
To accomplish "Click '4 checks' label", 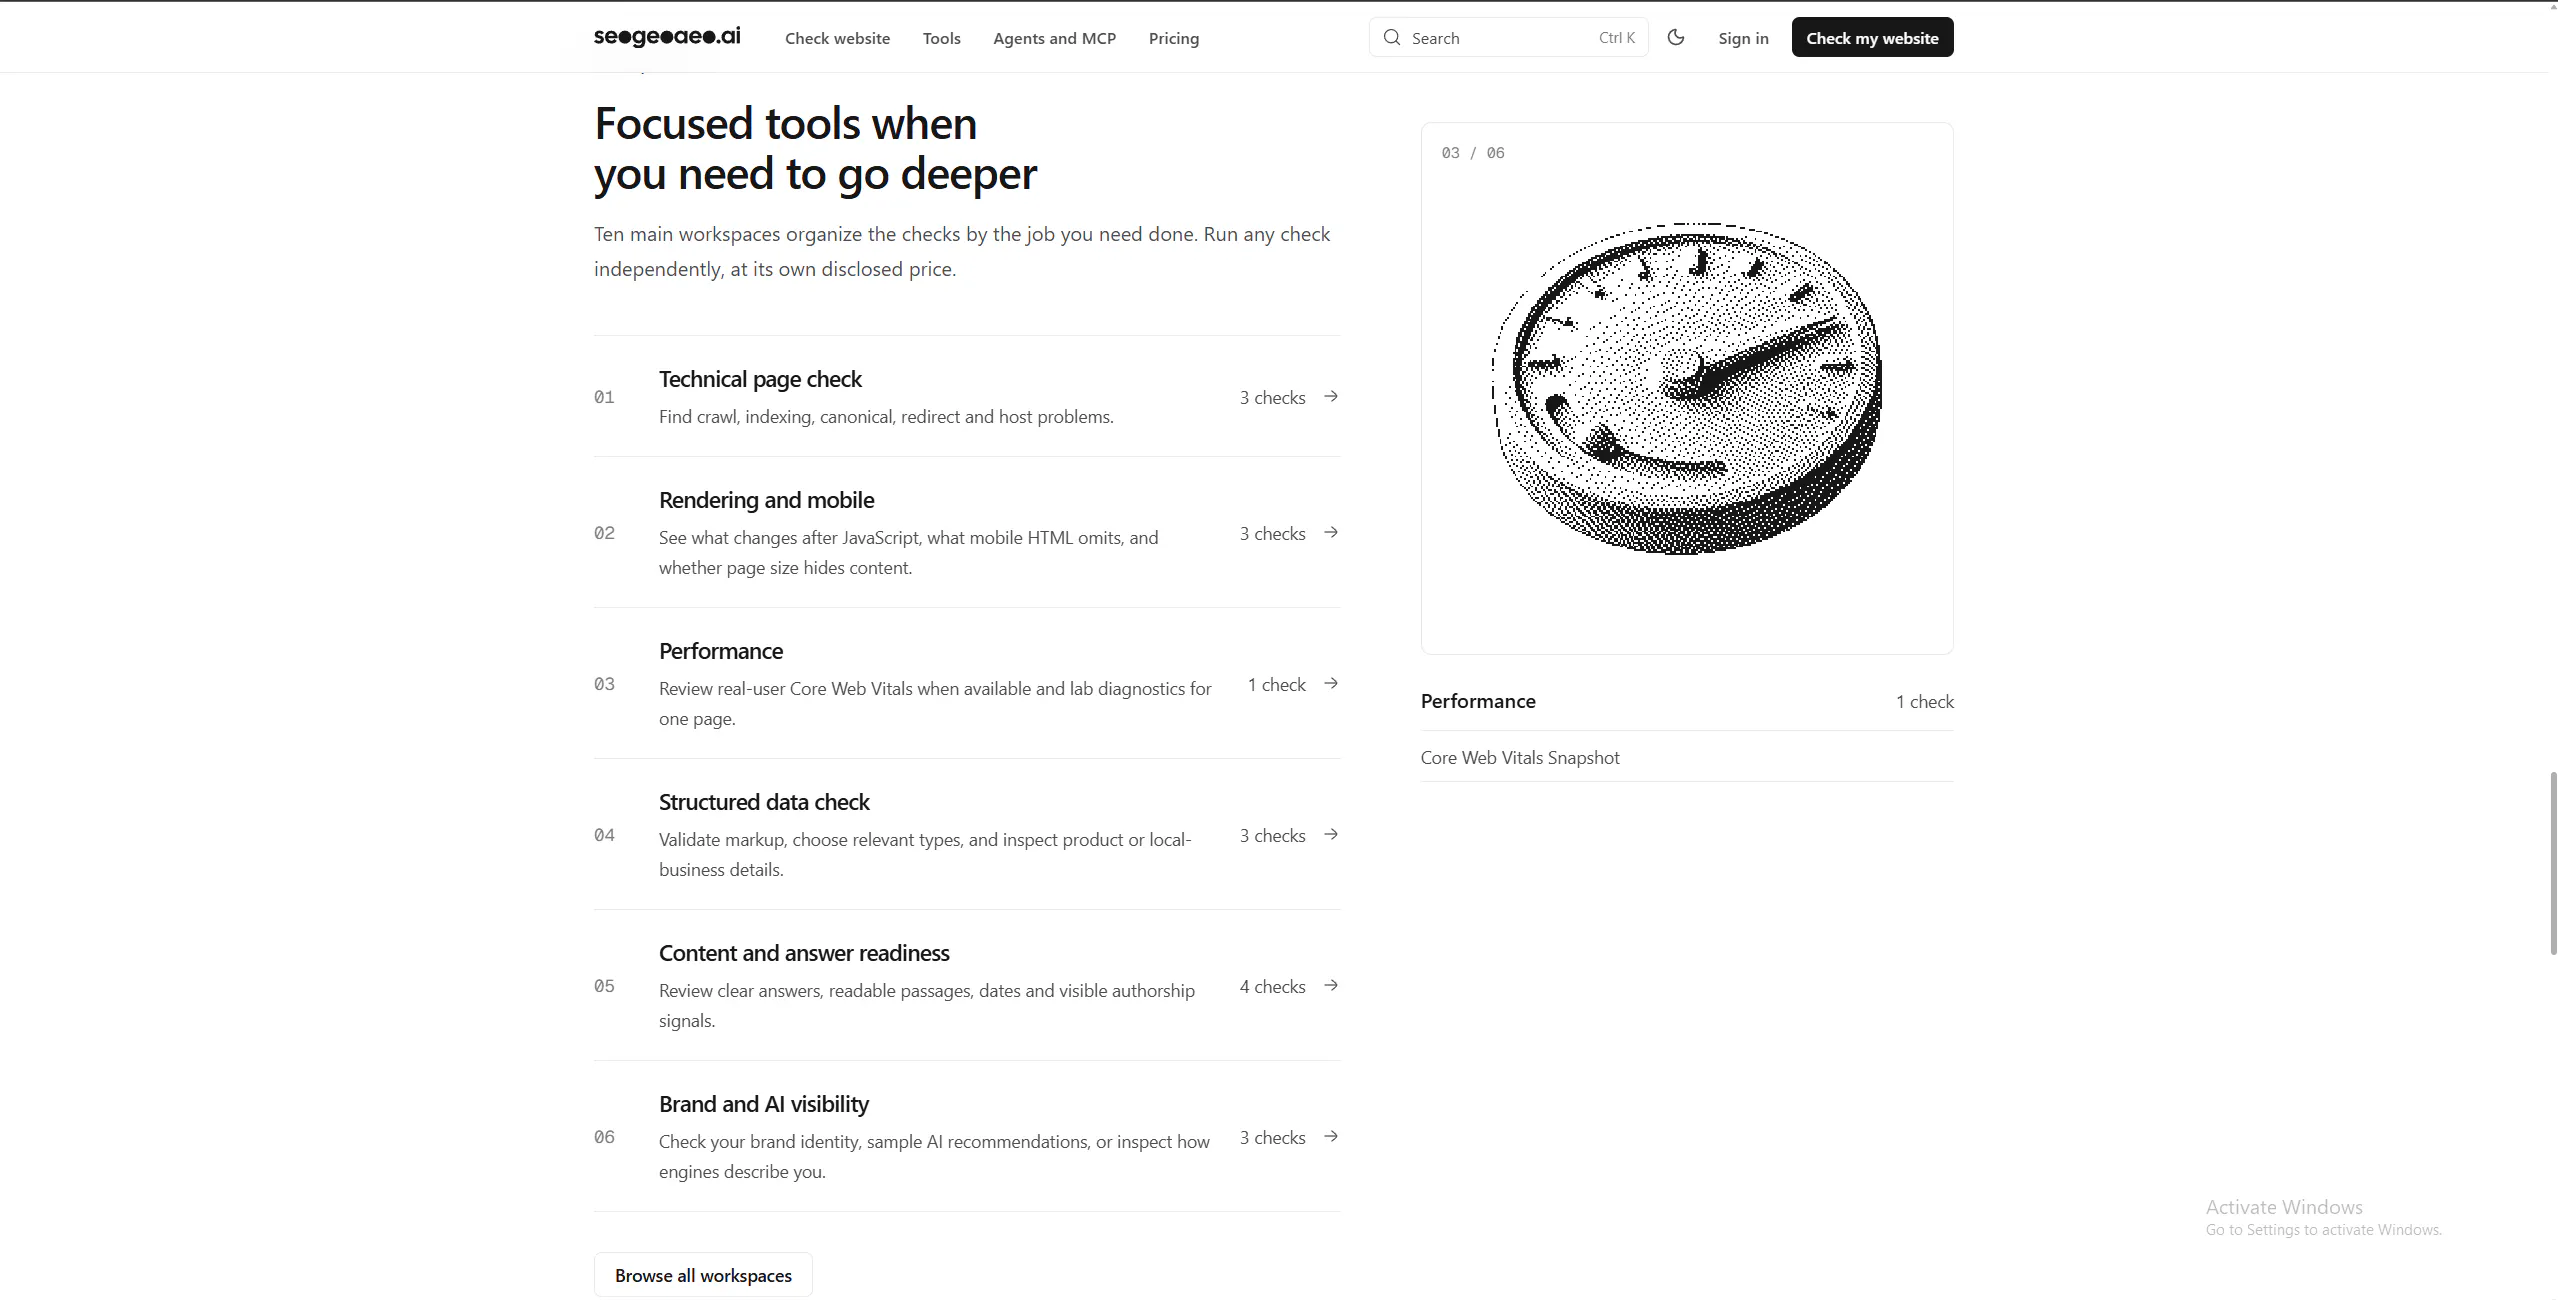I will (1272, 986).
